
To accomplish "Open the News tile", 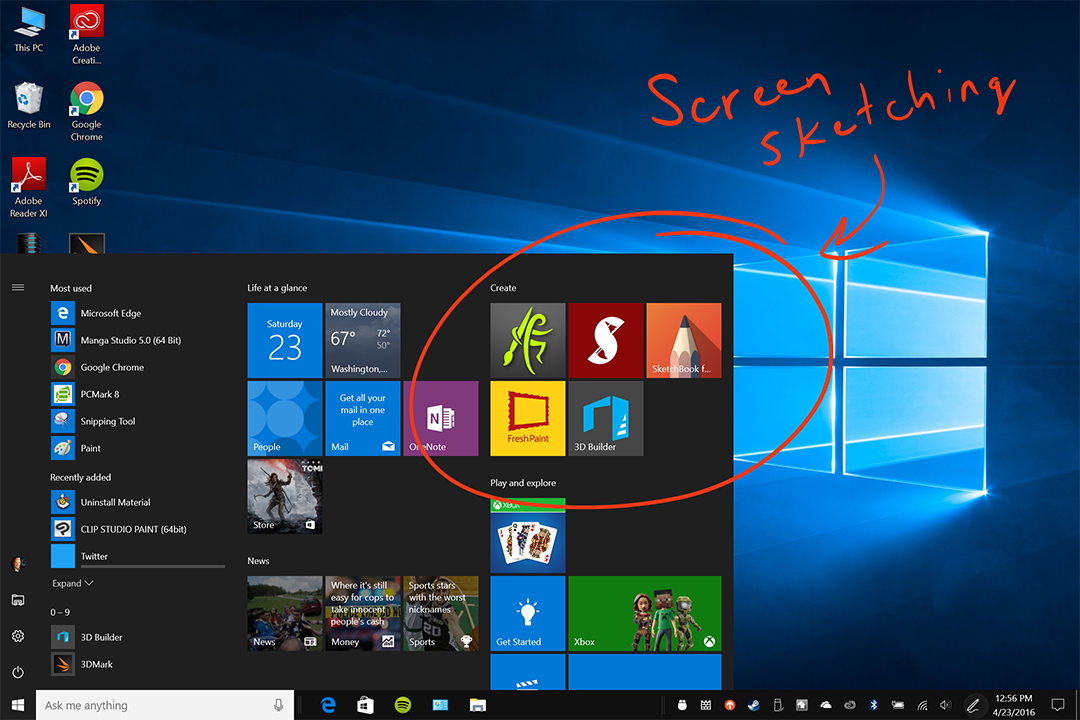I will coord(284,613).
